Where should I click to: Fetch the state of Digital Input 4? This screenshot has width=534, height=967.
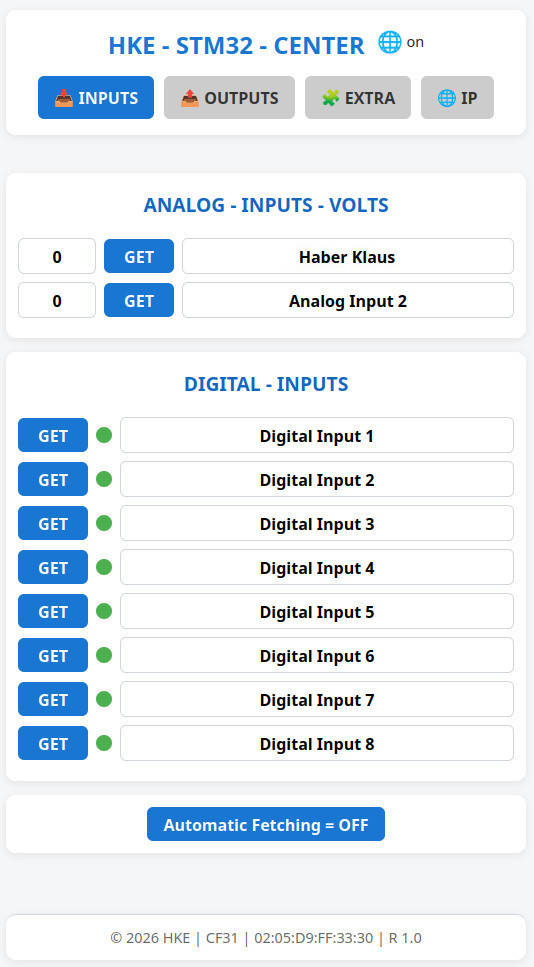tap(53, 567)
